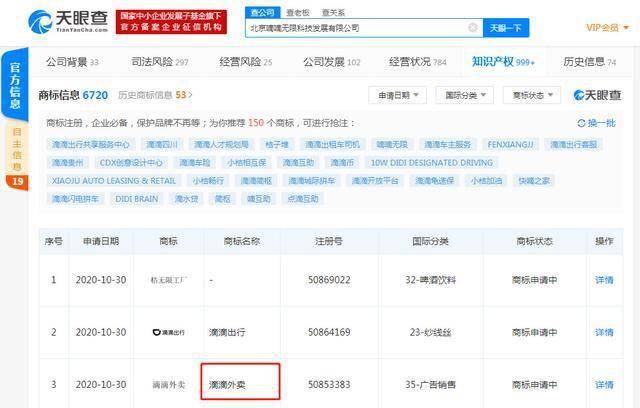Open 详情 for registration number 50869022
This screenshot has width=640, height=408.
pyautogui.click(x=604, y=280)
